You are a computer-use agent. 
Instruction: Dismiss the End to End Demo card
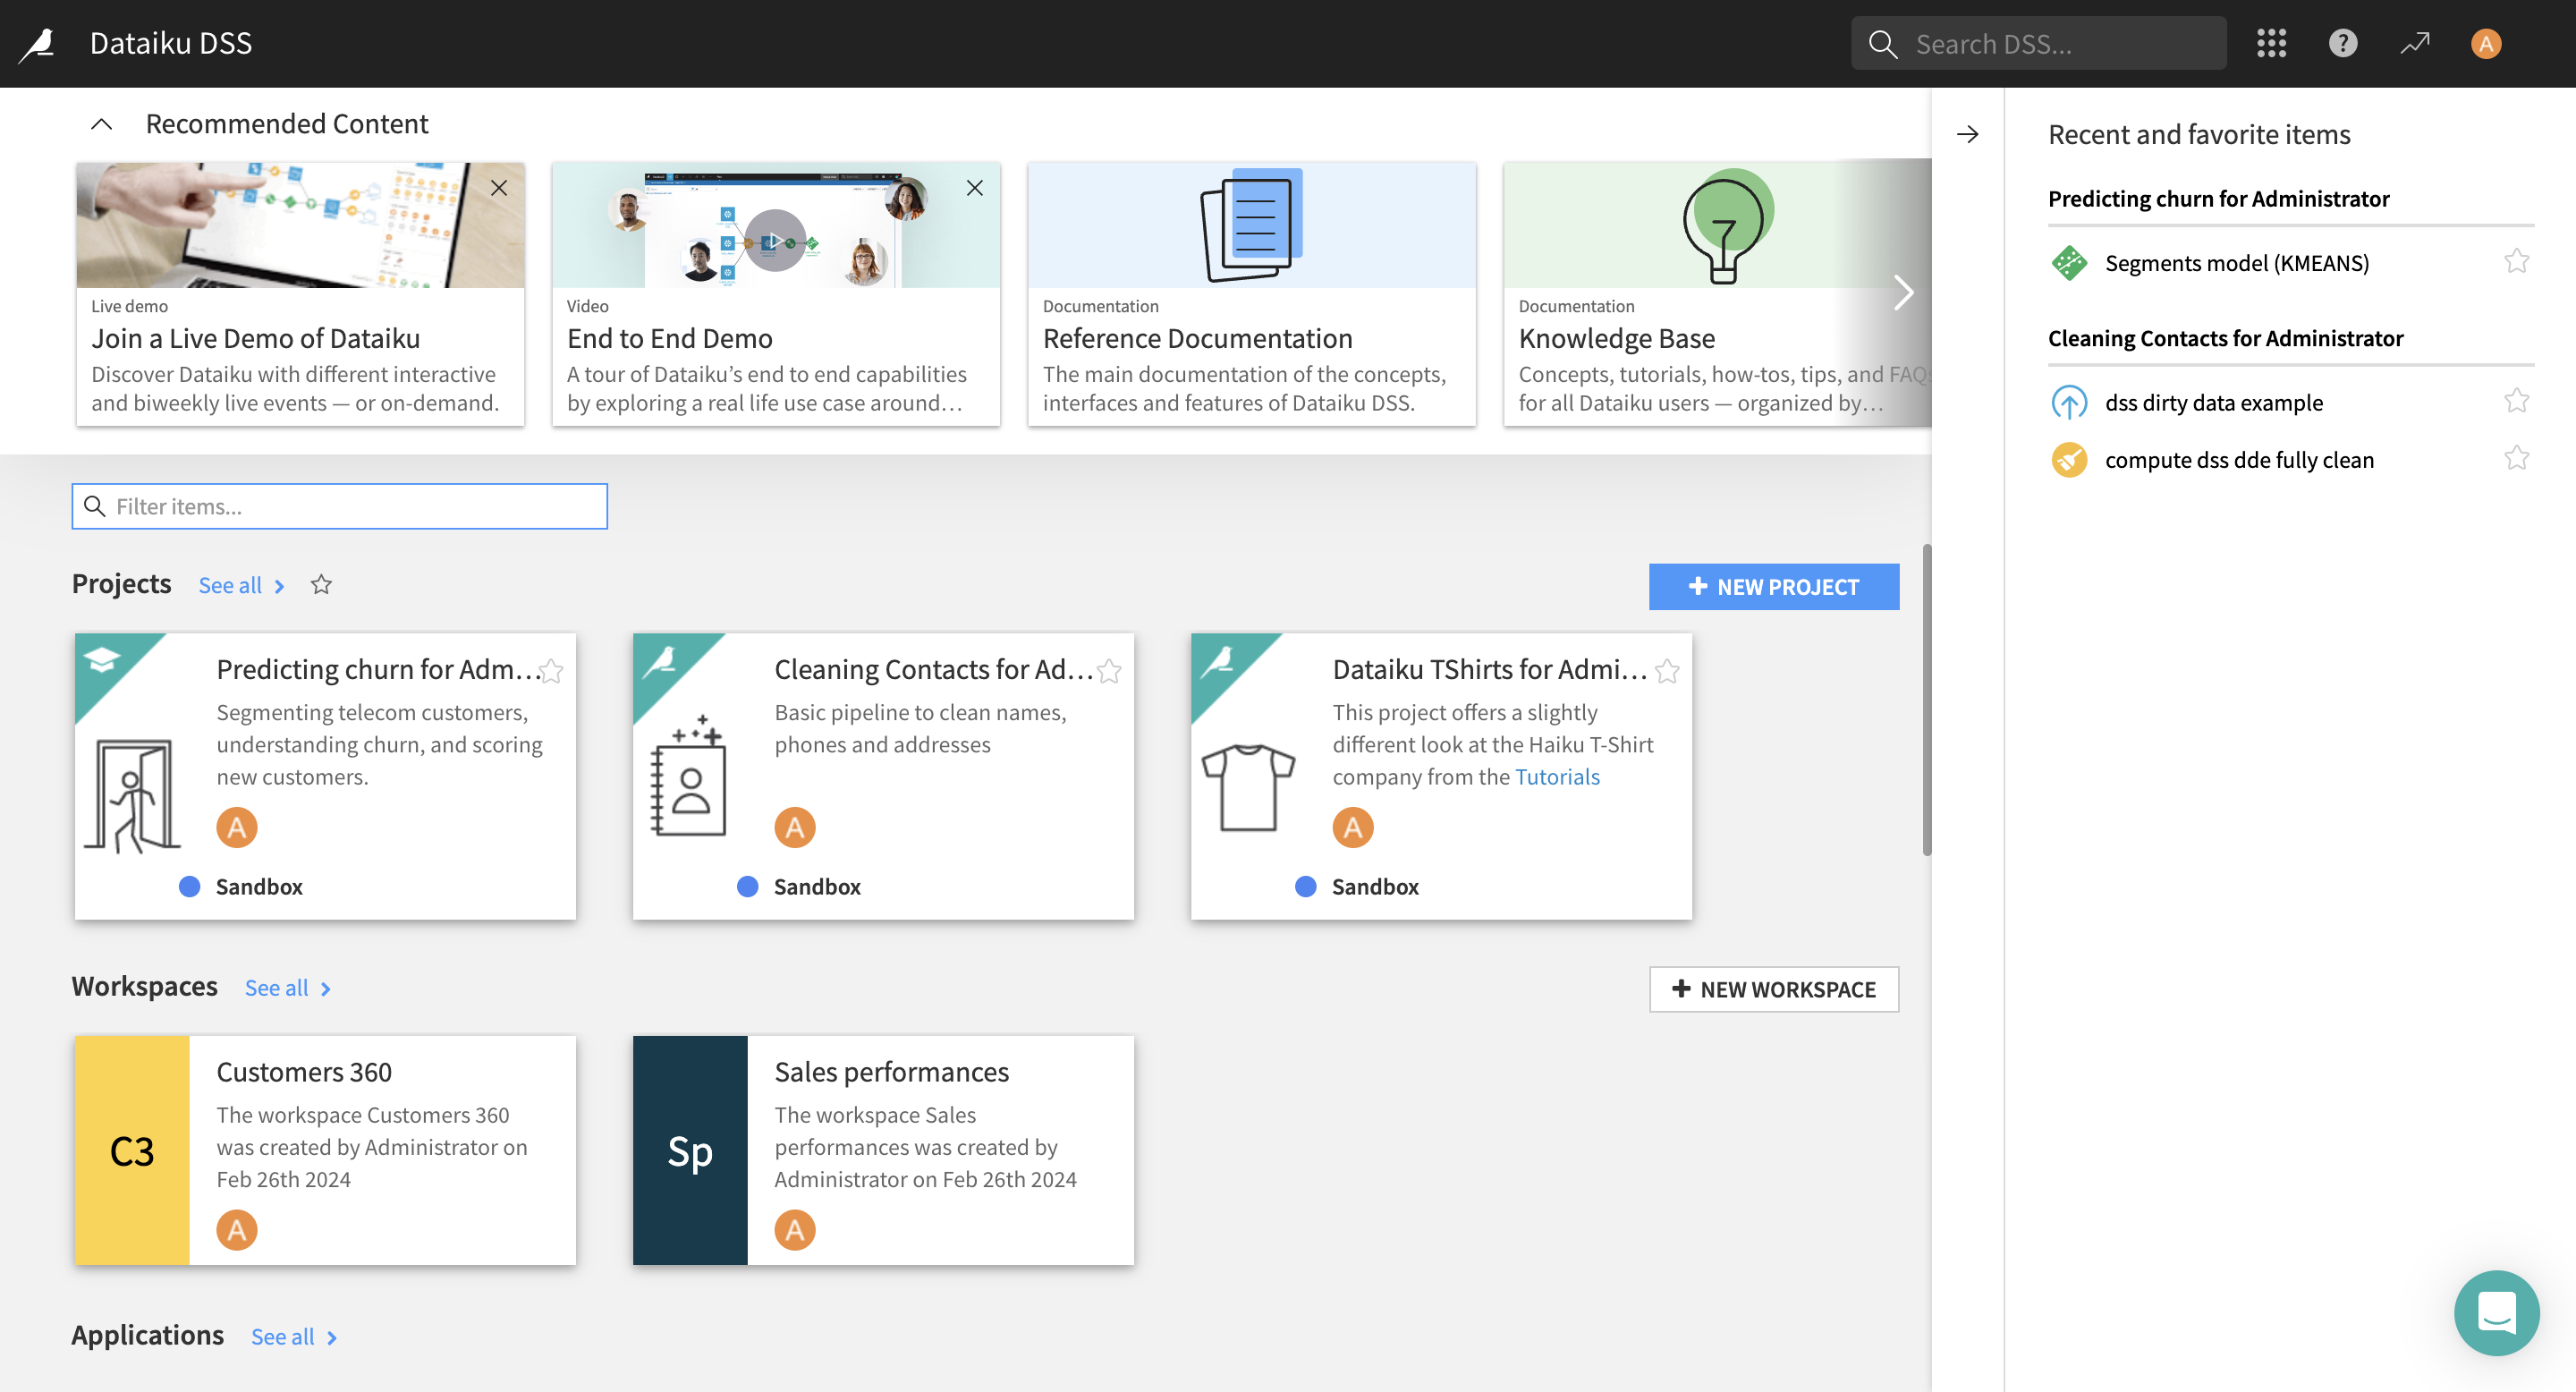tap(975, 188)
